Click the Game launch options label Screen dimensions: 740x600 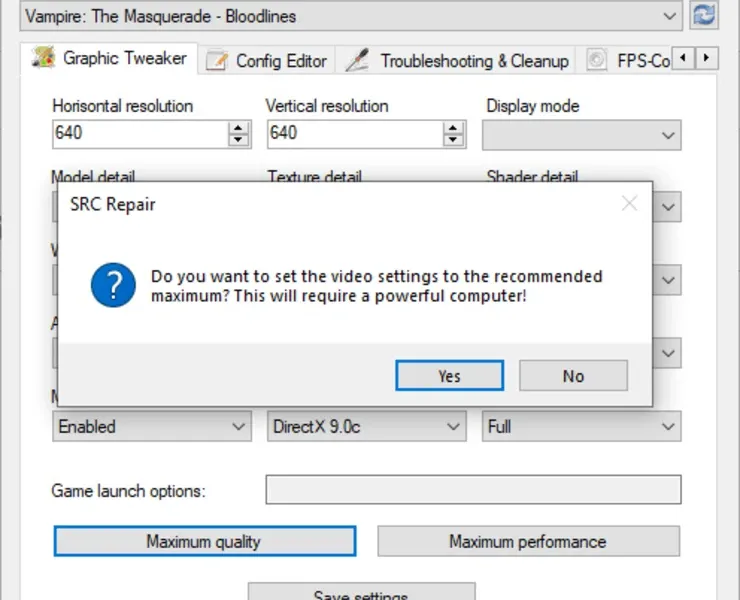point(128,491)
